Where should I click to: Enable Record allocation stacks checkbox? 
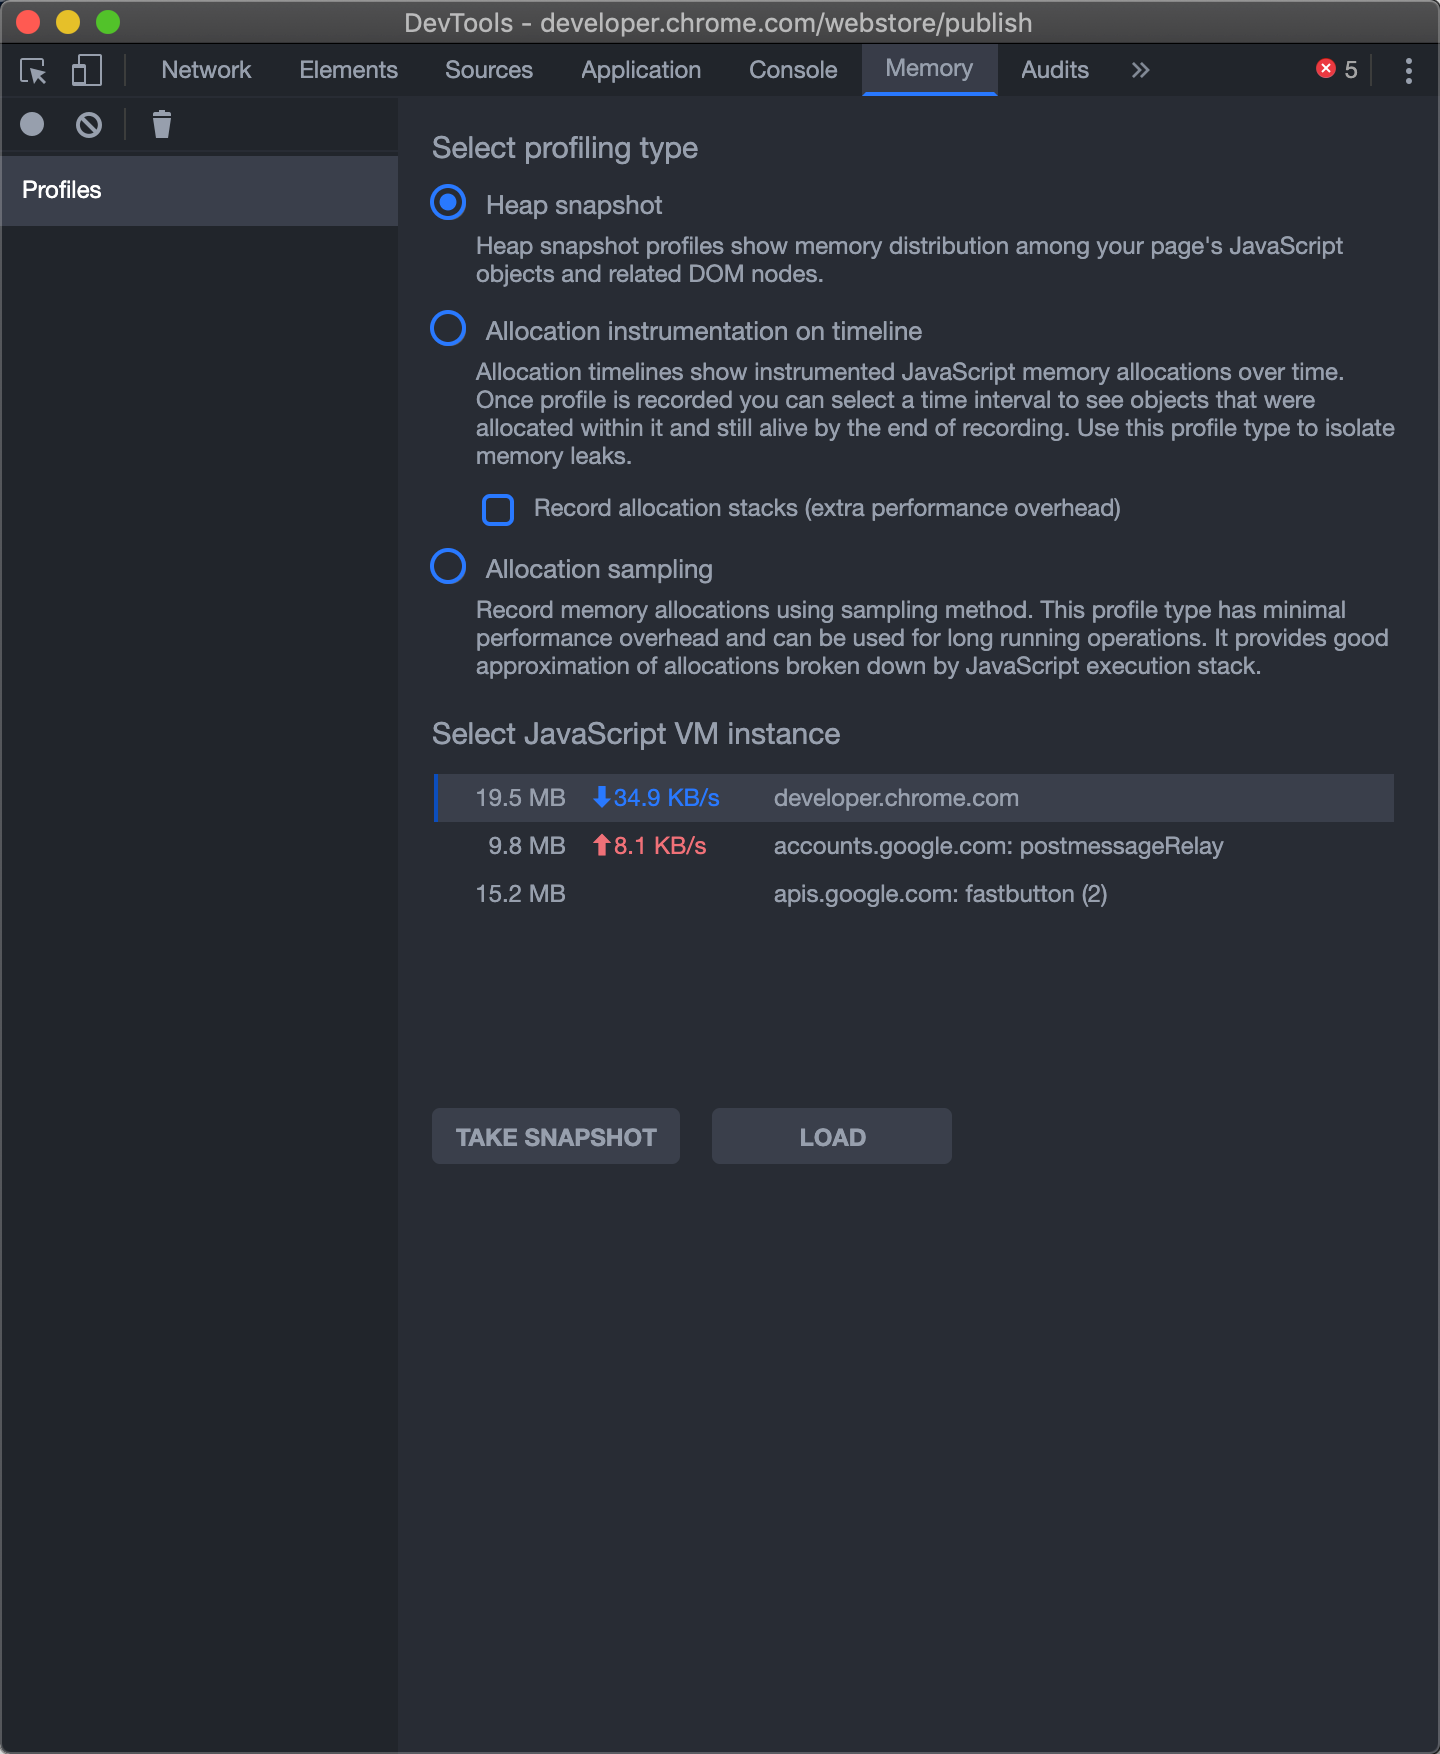pyautogui.click(x=497, y=509)
